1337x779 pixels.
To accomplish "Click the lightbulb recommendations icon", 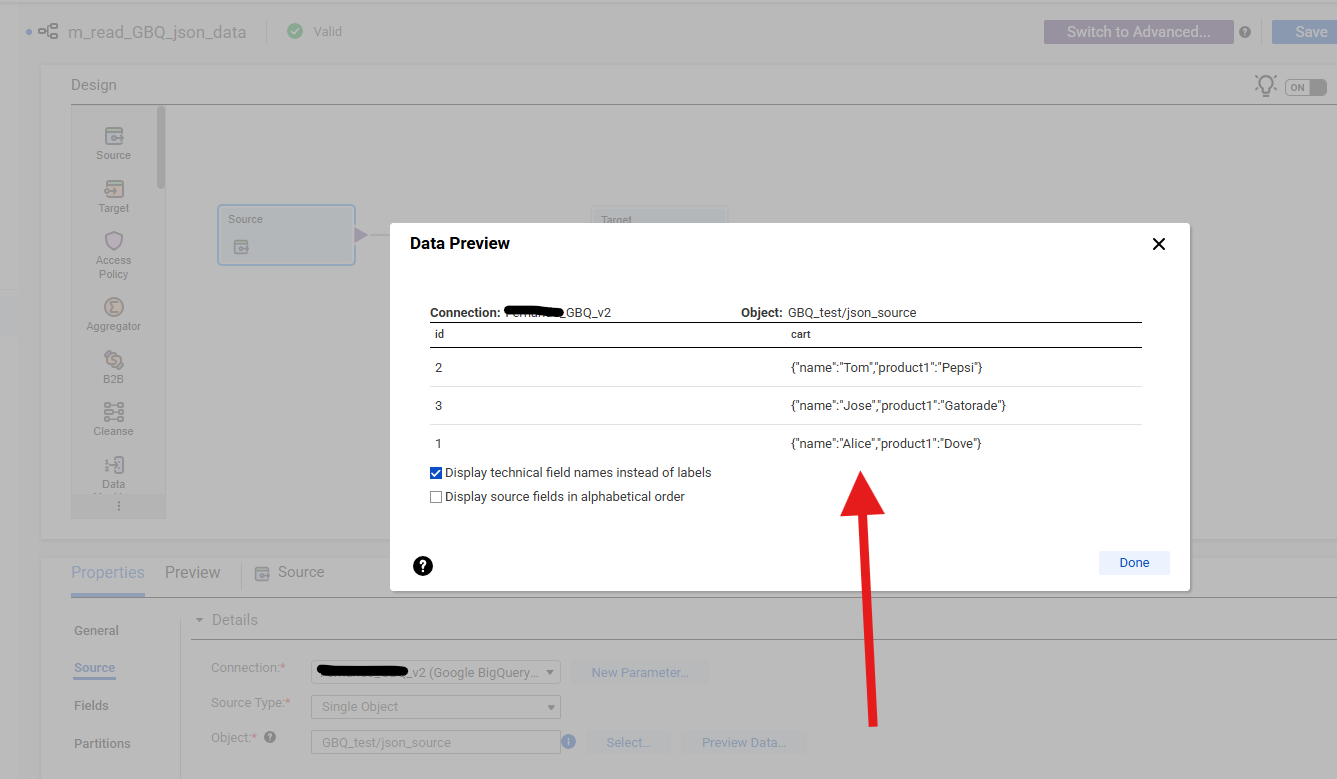I will point(1266,85).
